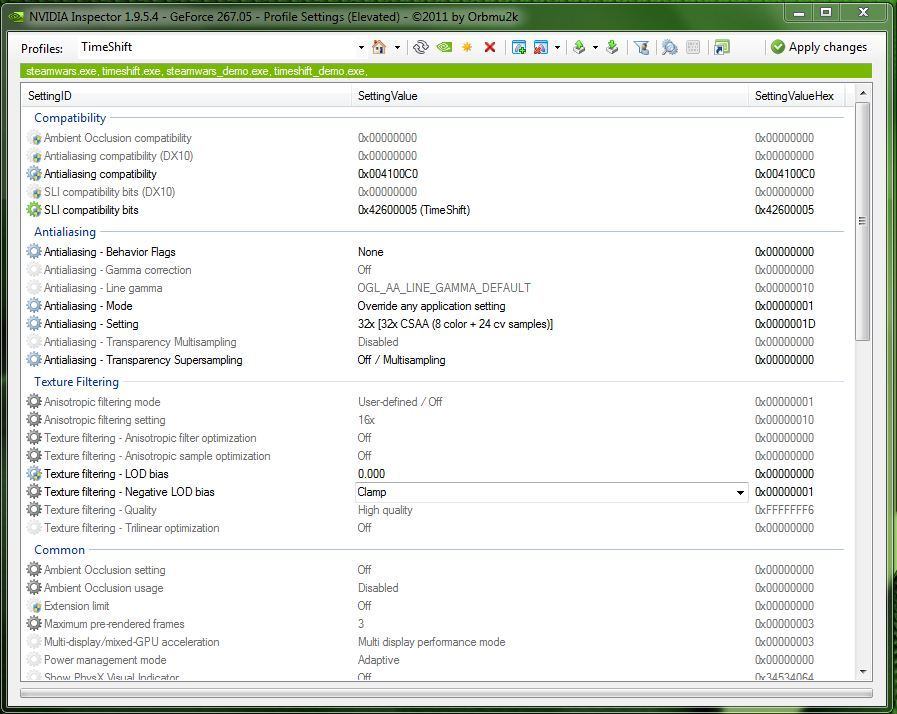Click the import profile down-arrow icon

[x=612, y=47]
